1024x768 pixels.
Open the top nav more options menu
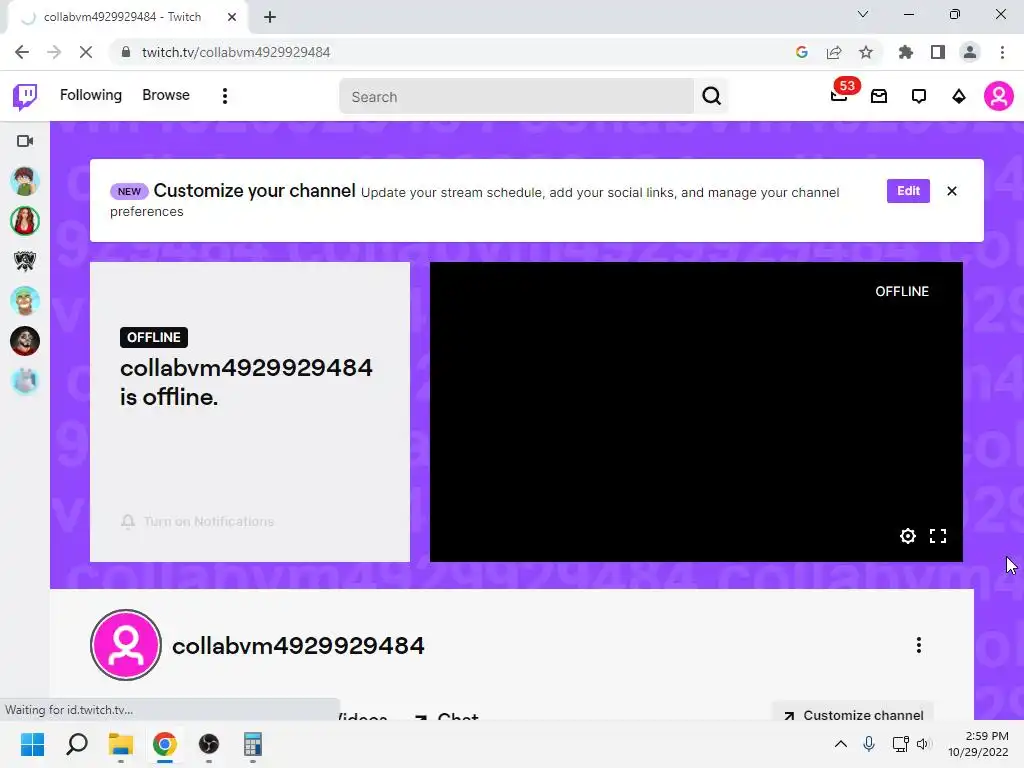[225, 96]
